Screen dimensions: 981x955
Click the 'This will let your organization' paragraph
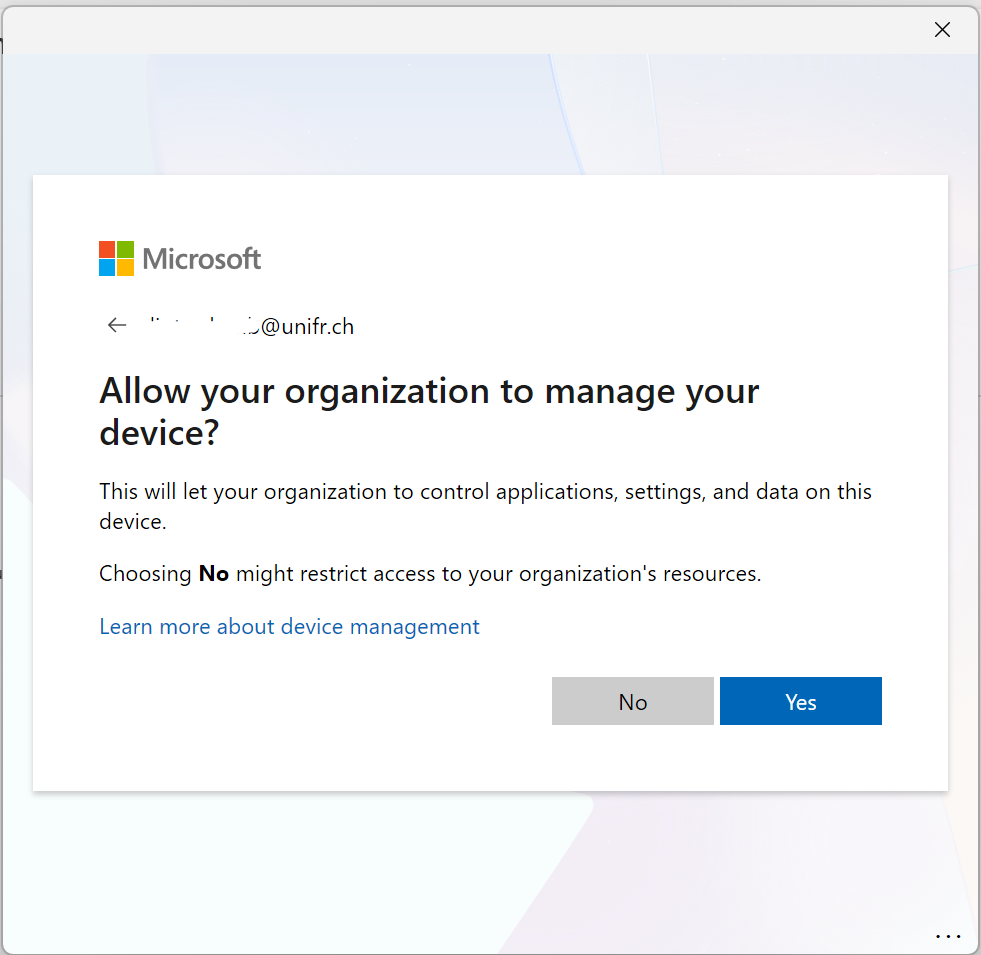point(485,506)
